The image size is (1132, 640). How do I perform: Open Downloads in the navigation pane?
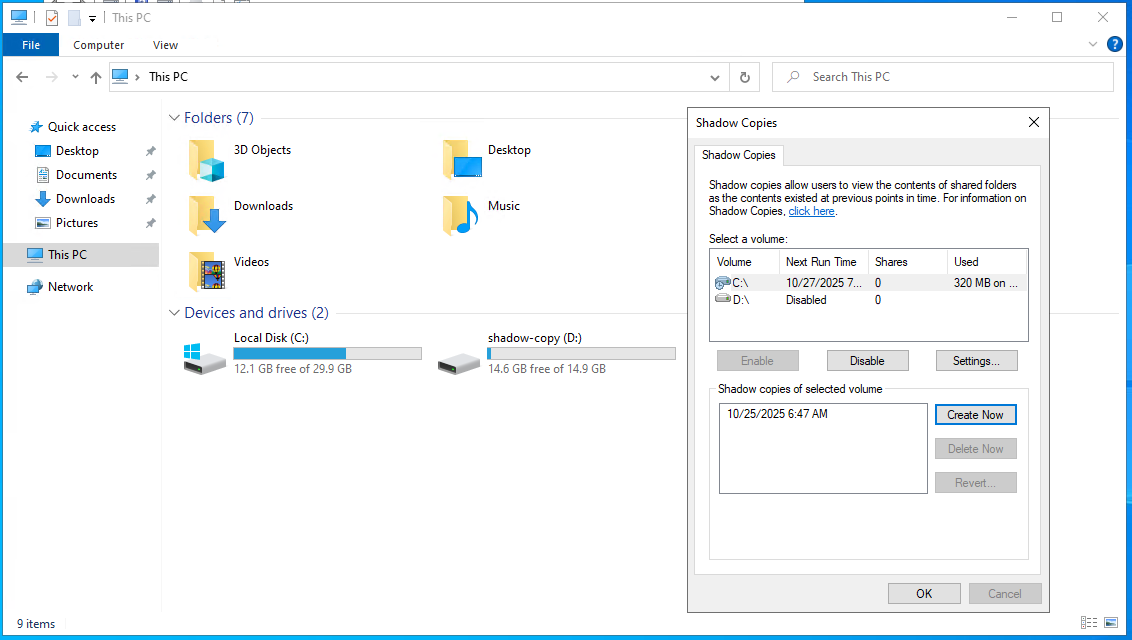(85, 199)
